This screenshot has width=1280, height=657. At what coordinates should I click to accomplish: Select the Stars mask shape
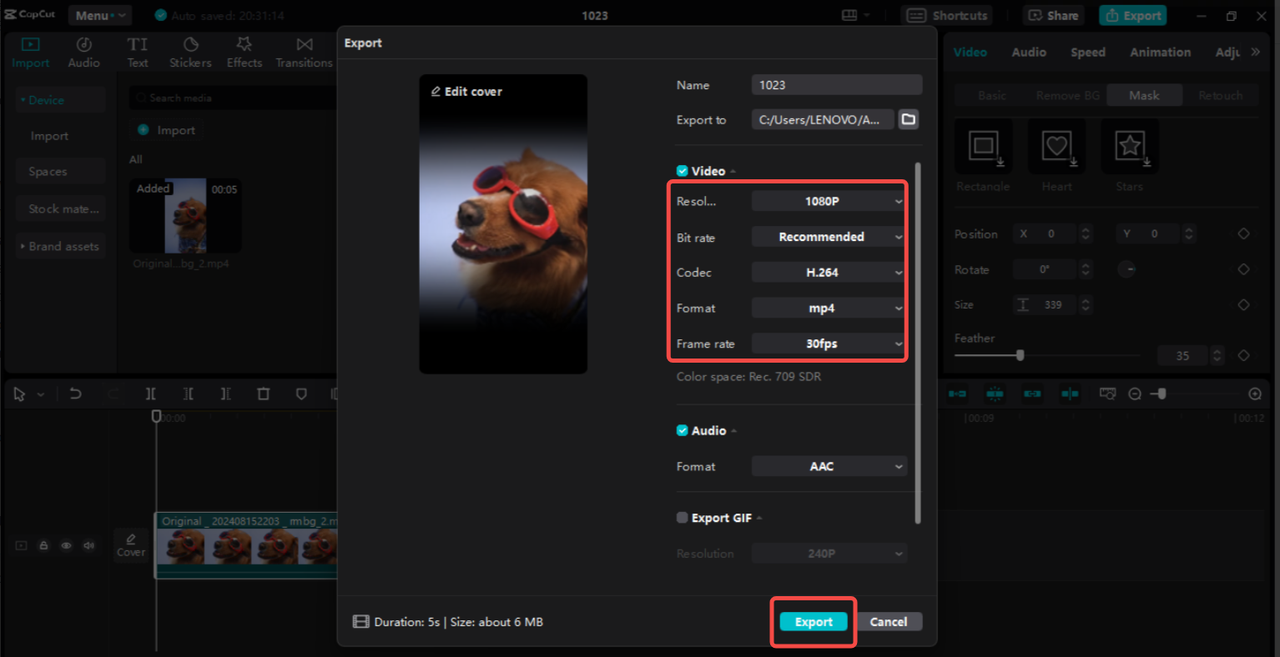[x=1130, y=147]
